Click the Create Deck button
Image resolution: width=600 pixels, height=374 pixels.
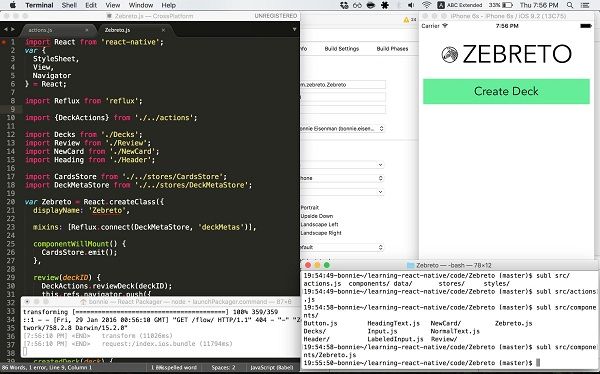[x=506, y=91]
